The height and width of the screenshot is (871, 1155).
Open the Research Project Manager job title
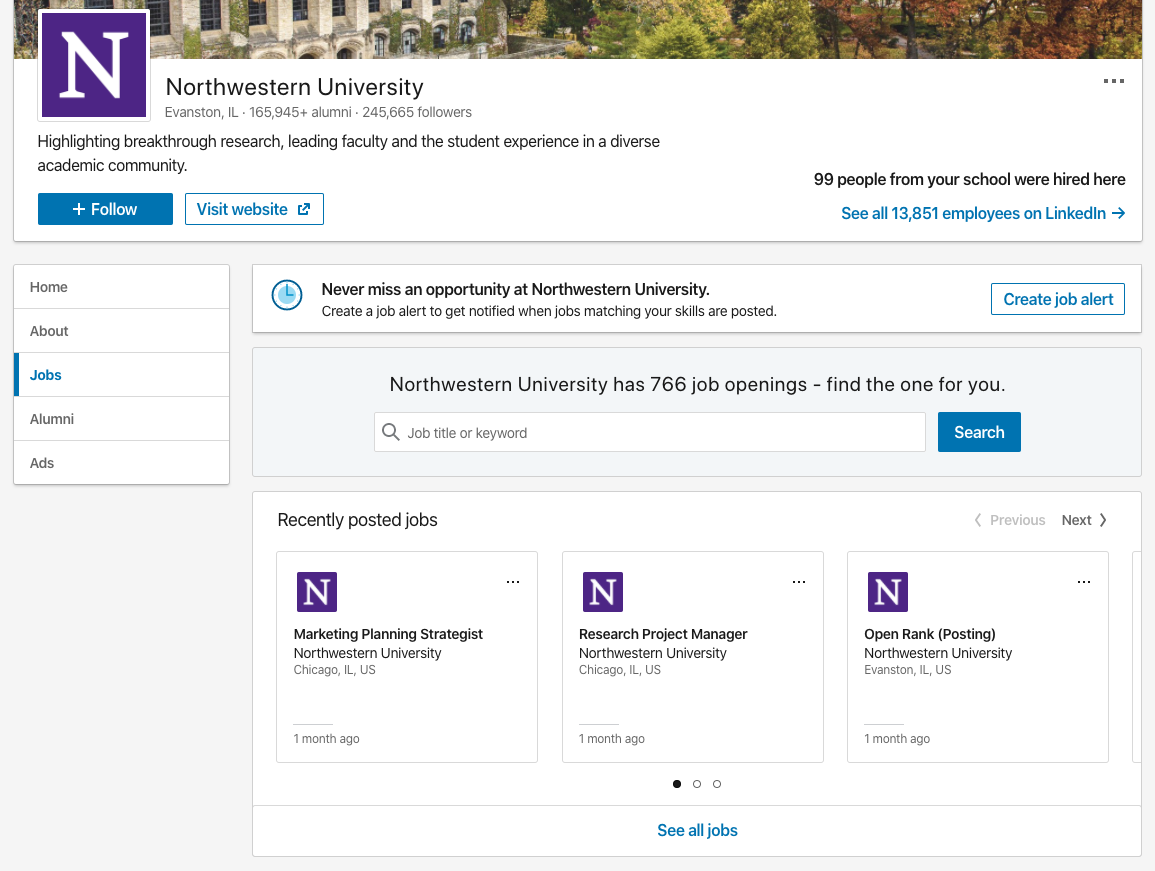[663, 634]
